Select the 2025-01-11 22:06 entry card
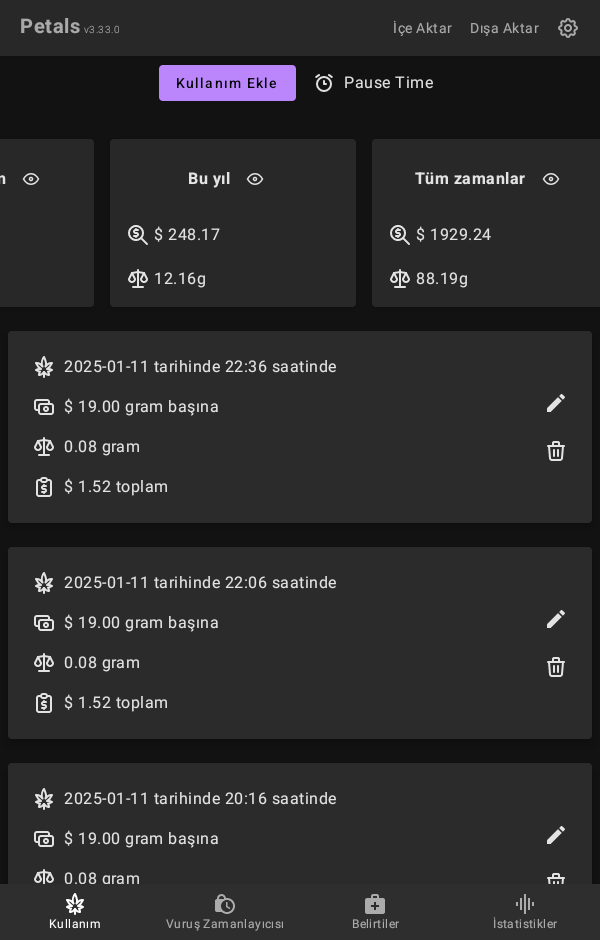 click(x=300, y=643)
